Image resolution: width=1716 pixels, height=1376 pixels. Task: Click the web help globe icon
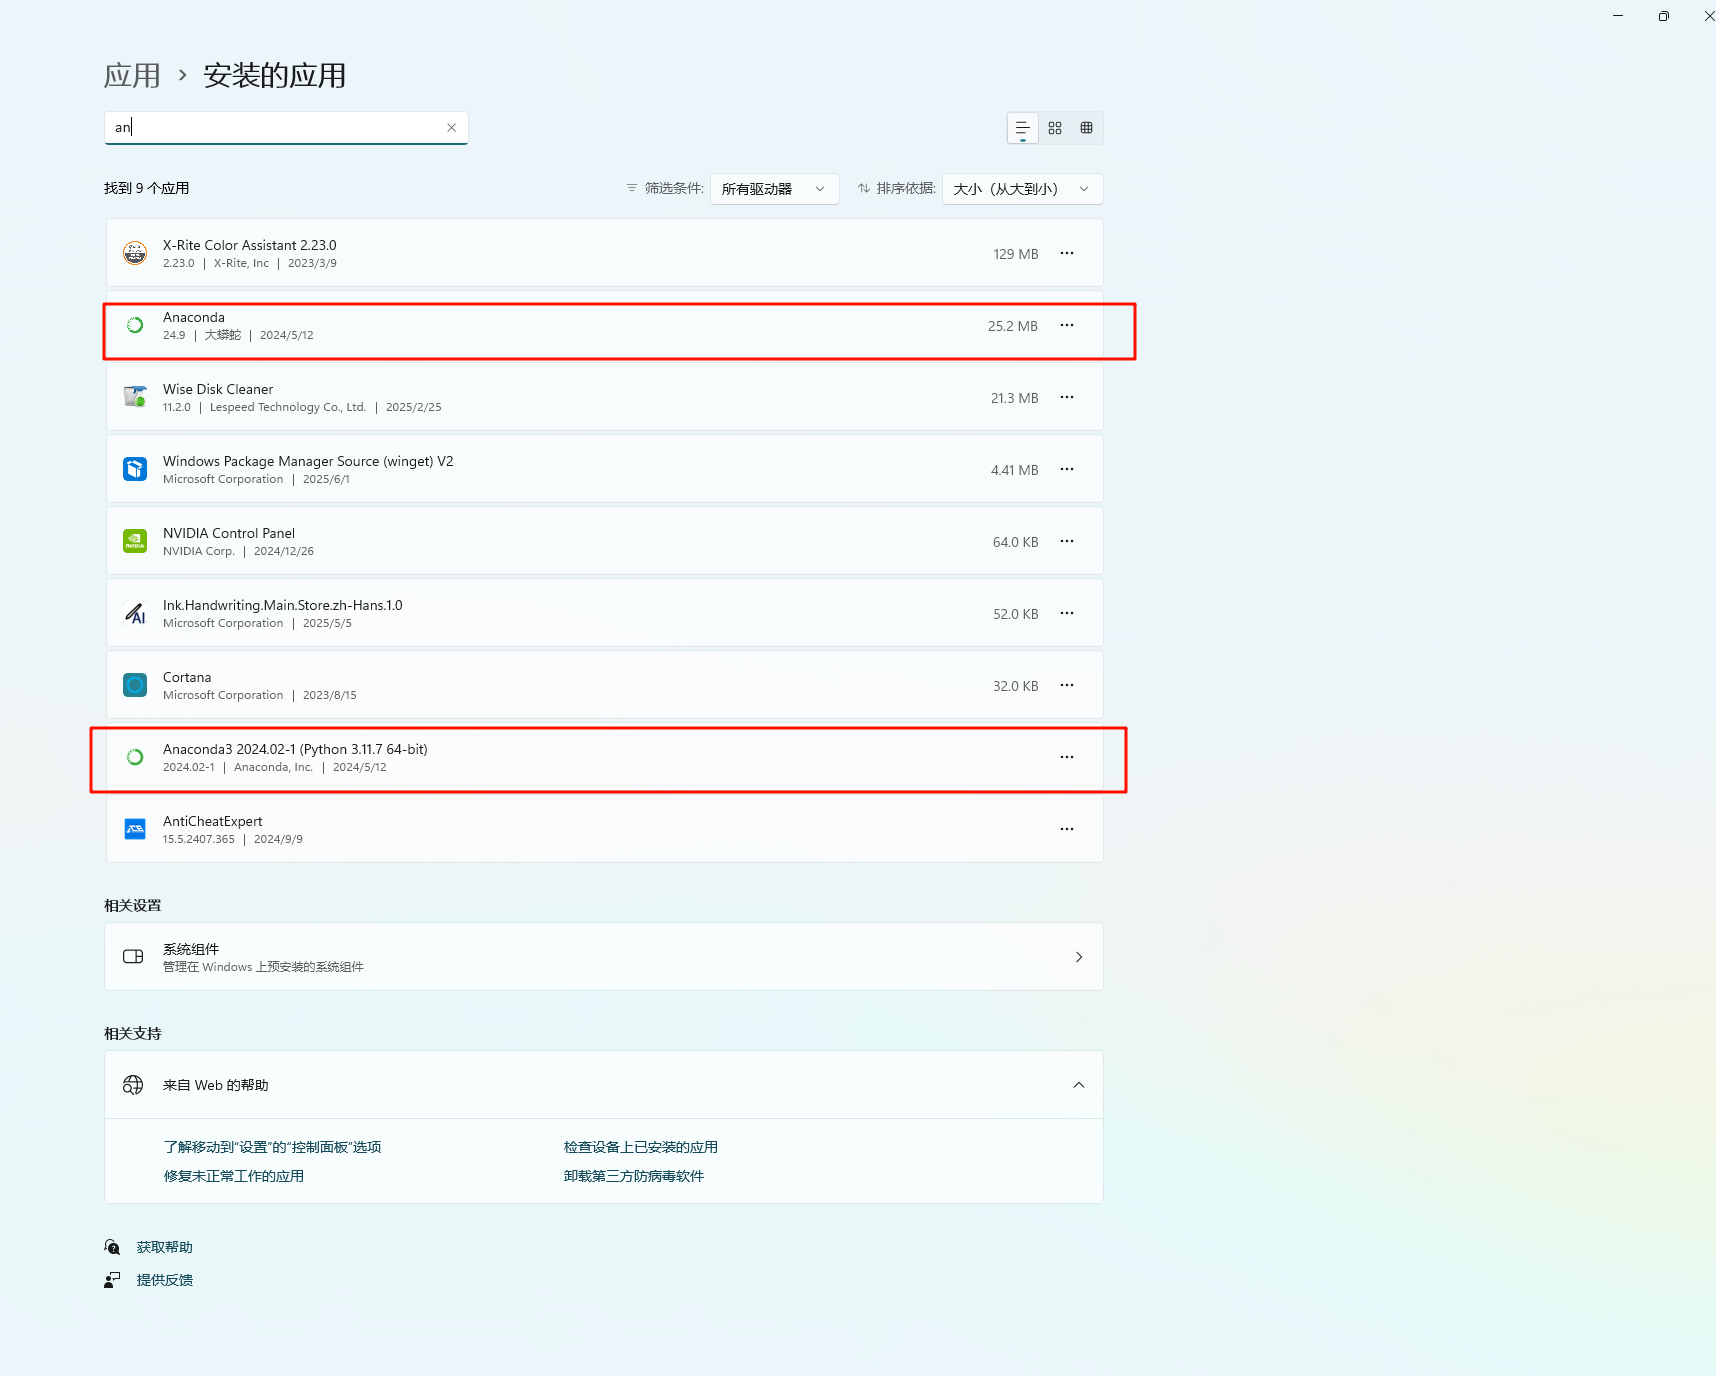click(133, 1085)
